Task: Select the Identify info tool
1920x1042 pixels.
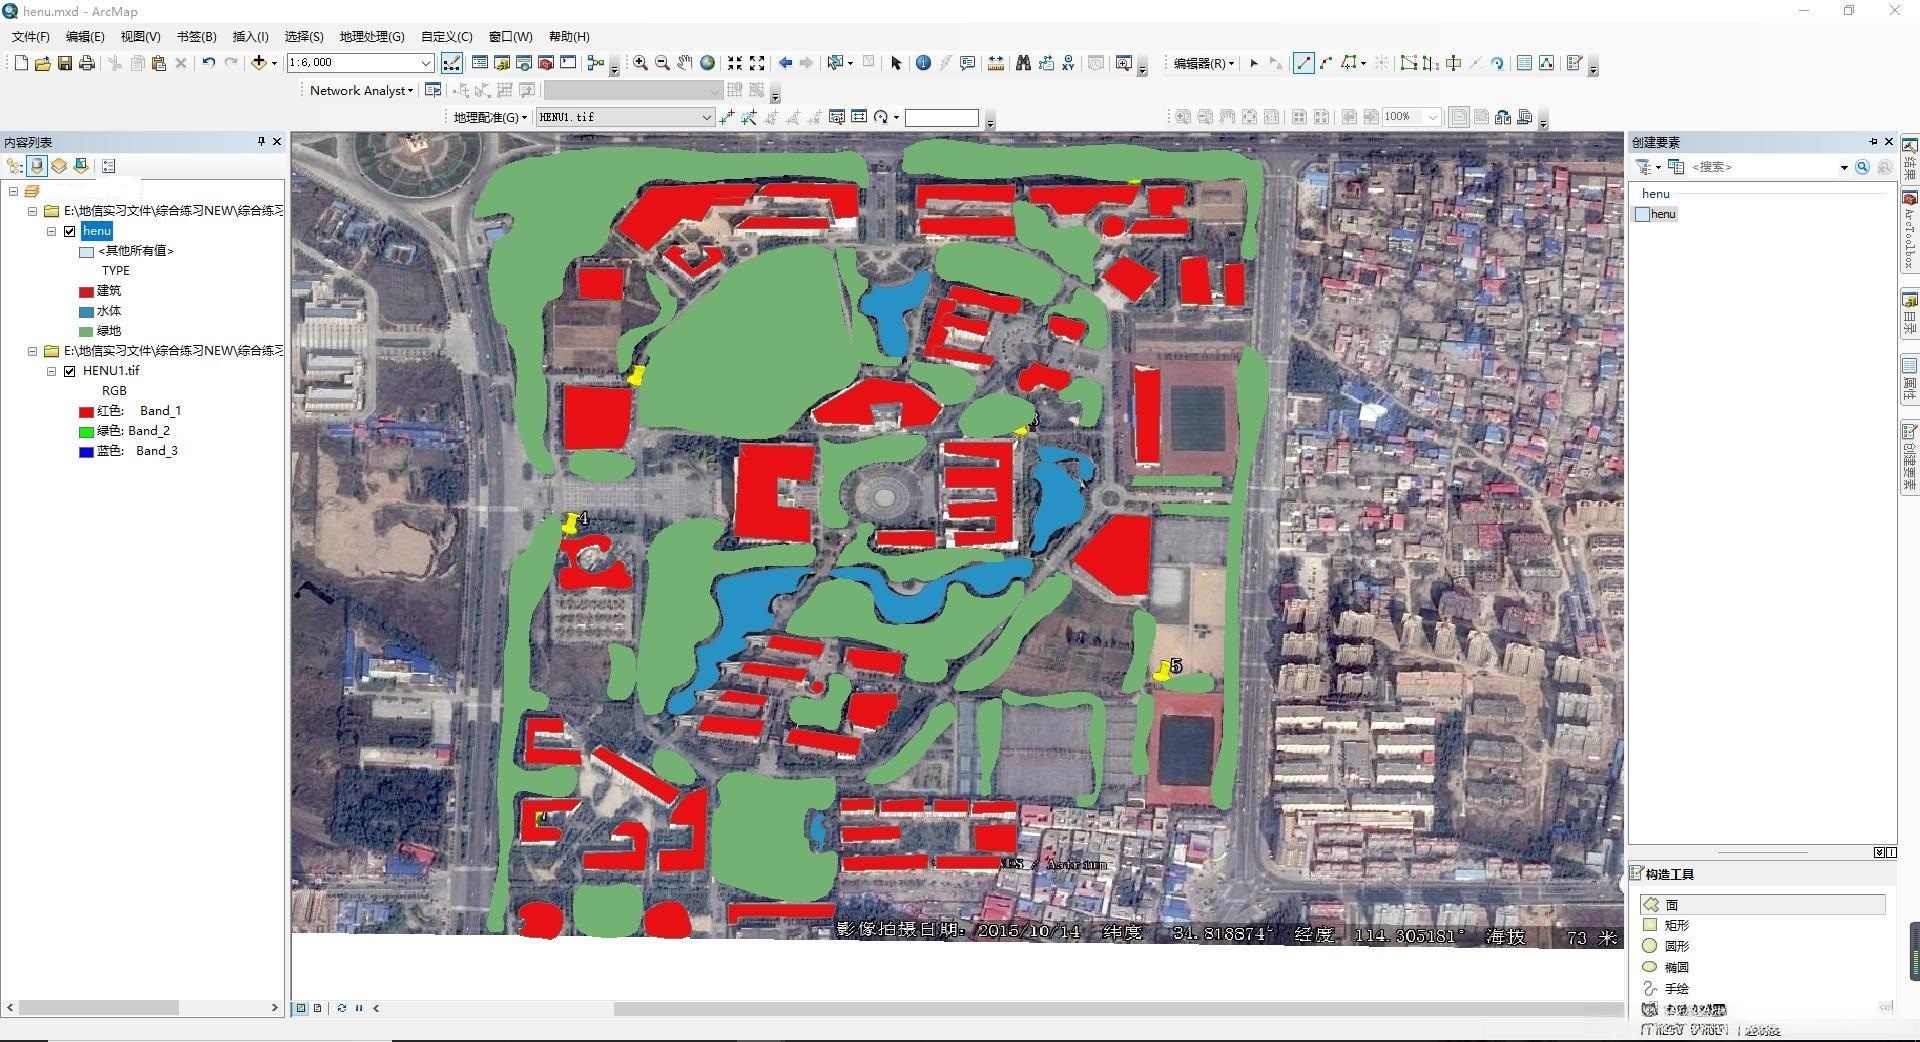Action: tap(923, 63)
